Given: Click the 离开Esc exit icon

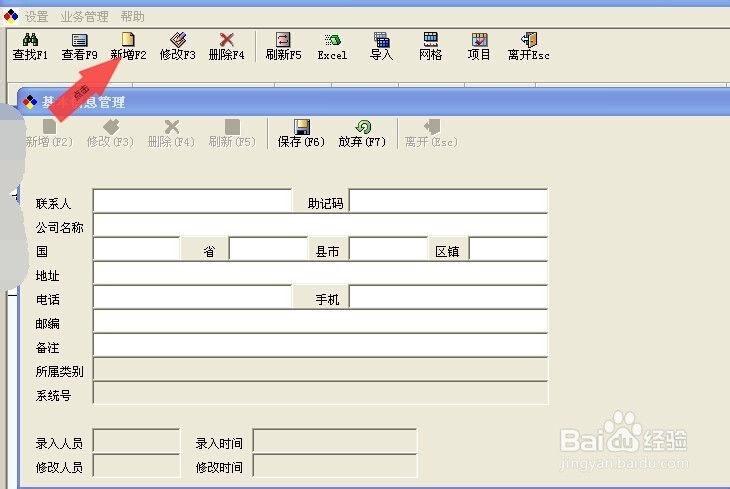Looking at the screenshot, I should (x=529, y=40).
